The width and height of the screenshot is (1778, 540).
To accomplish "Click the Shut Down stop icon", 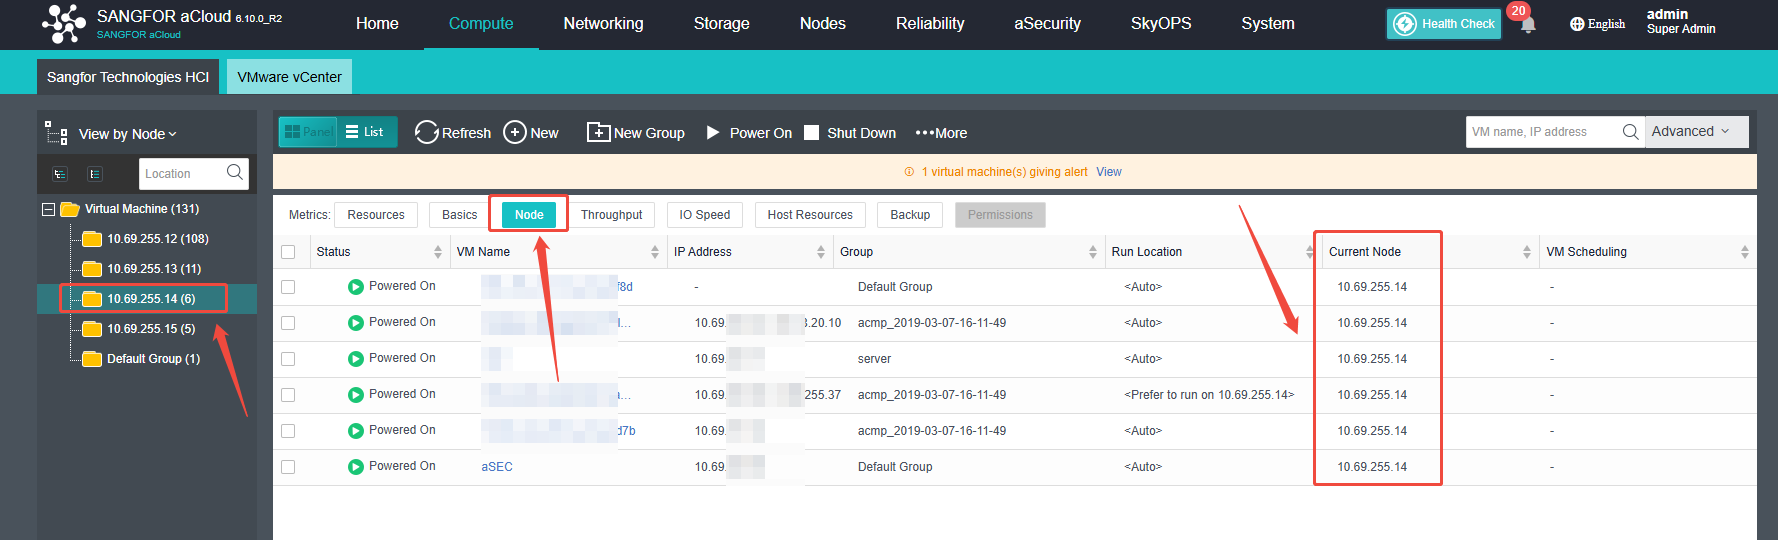I will [811, 133].
